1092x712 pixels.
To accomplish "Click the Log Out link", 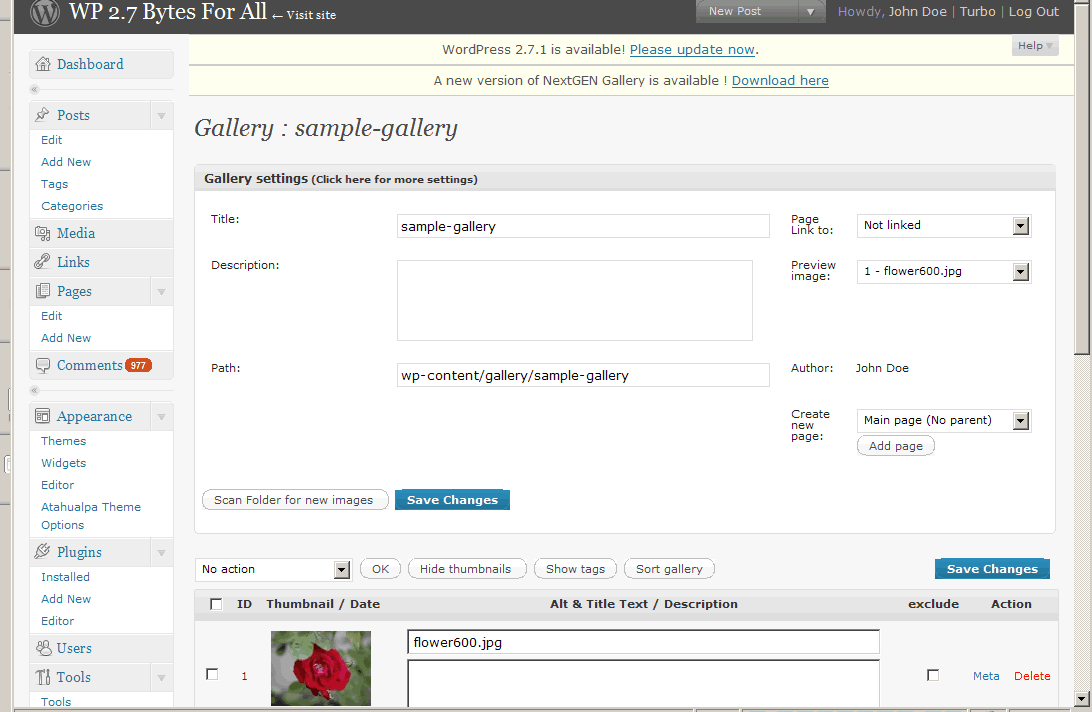I will pos(1034,12).
